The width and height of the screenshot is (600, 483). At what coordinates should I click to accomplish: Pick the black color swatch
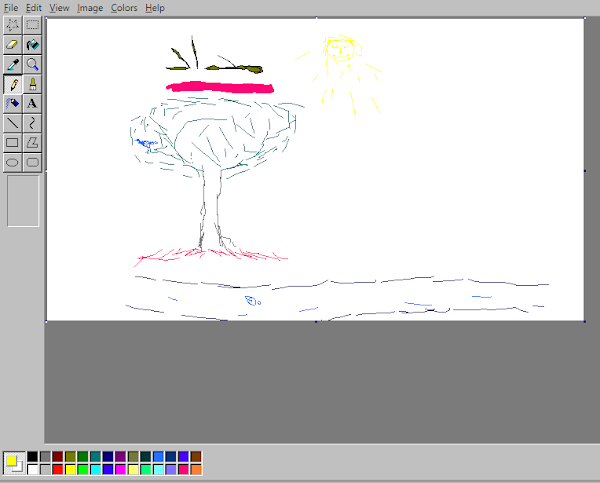pyautogui.click(x=33, y=456)
